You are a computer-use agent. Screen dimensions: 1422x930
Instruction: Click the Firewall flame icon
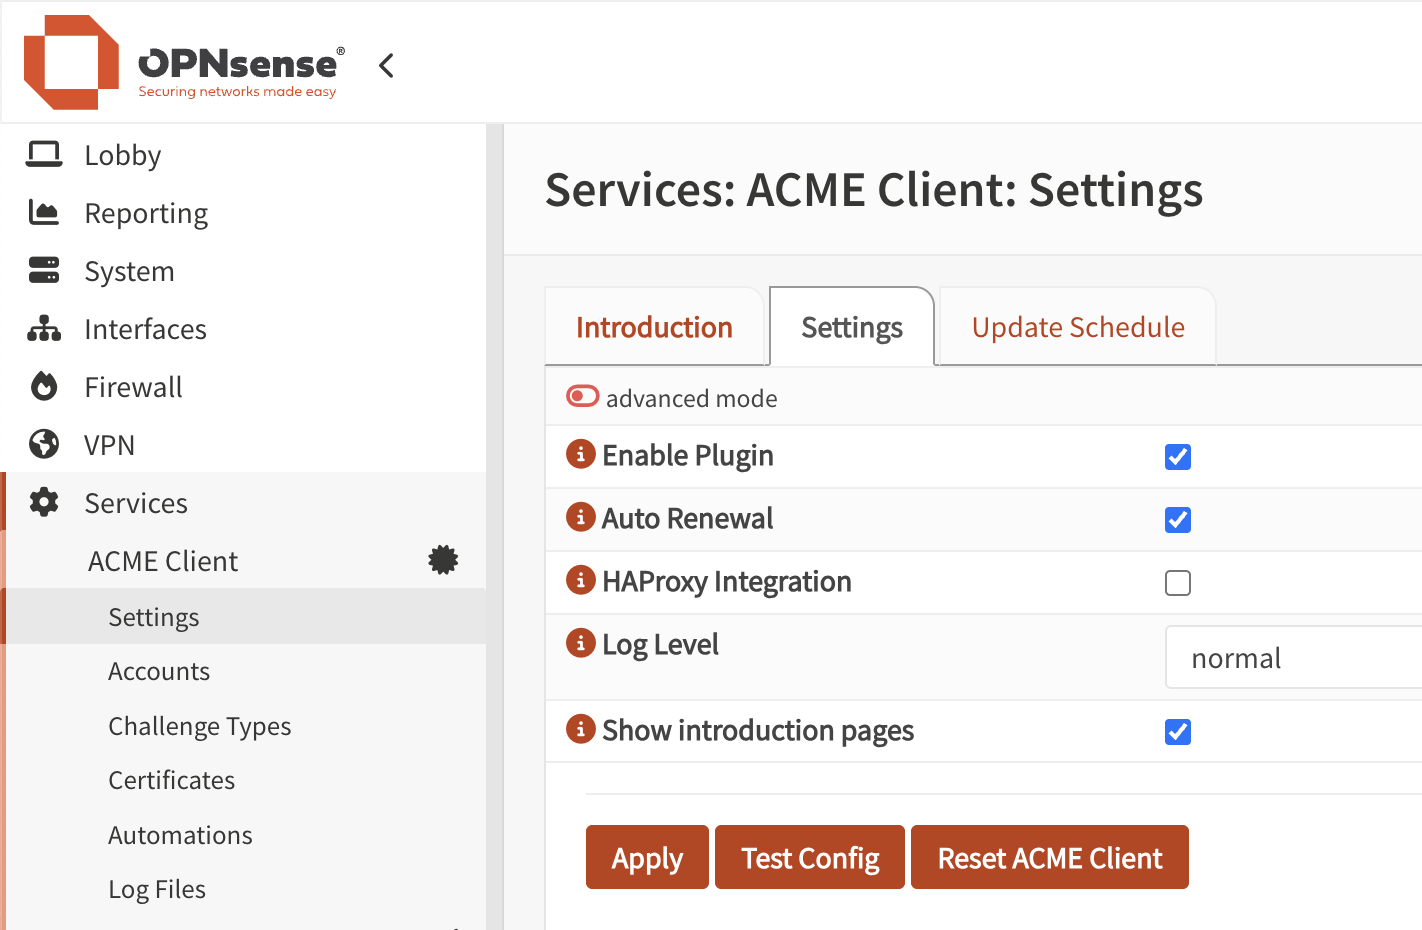pos(44,387)
